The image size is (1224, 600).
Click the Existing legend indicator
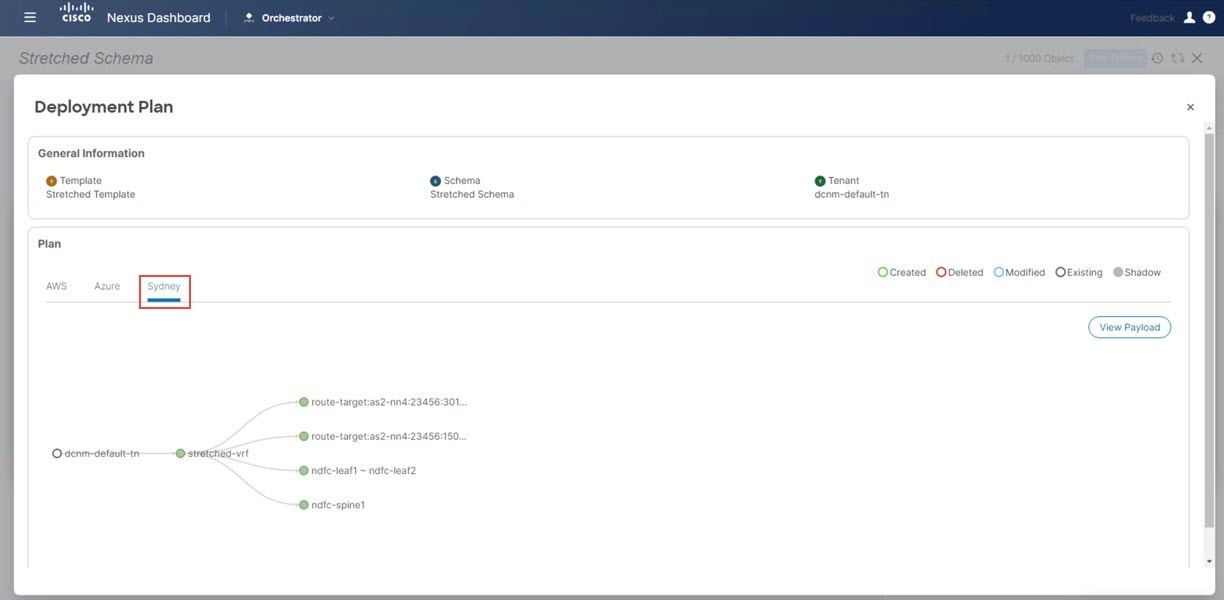pyautogui.click(x=1061, y=272)
